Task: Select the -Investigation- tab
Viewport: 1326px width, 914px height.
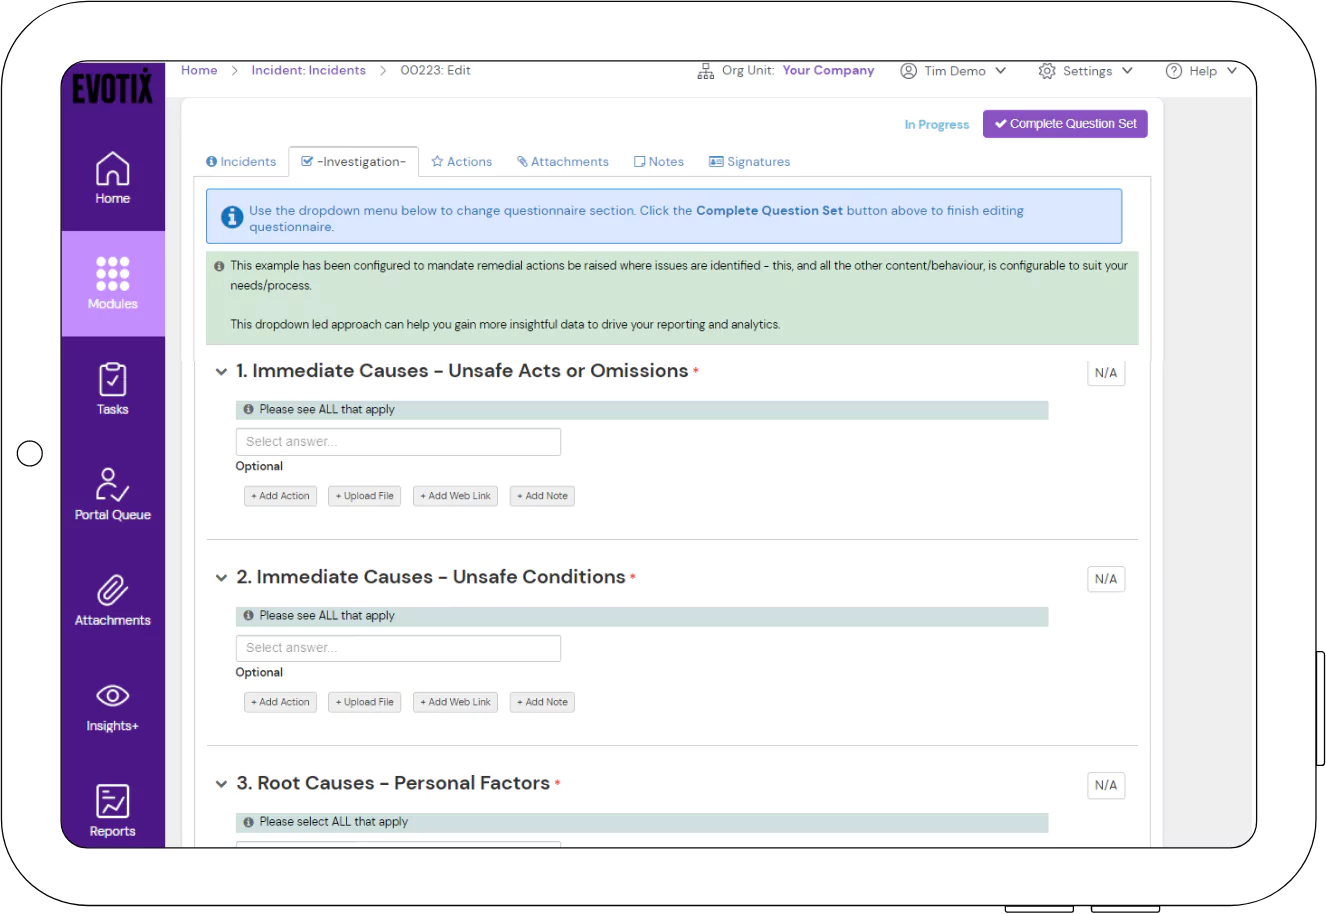Action: point(353,162)
